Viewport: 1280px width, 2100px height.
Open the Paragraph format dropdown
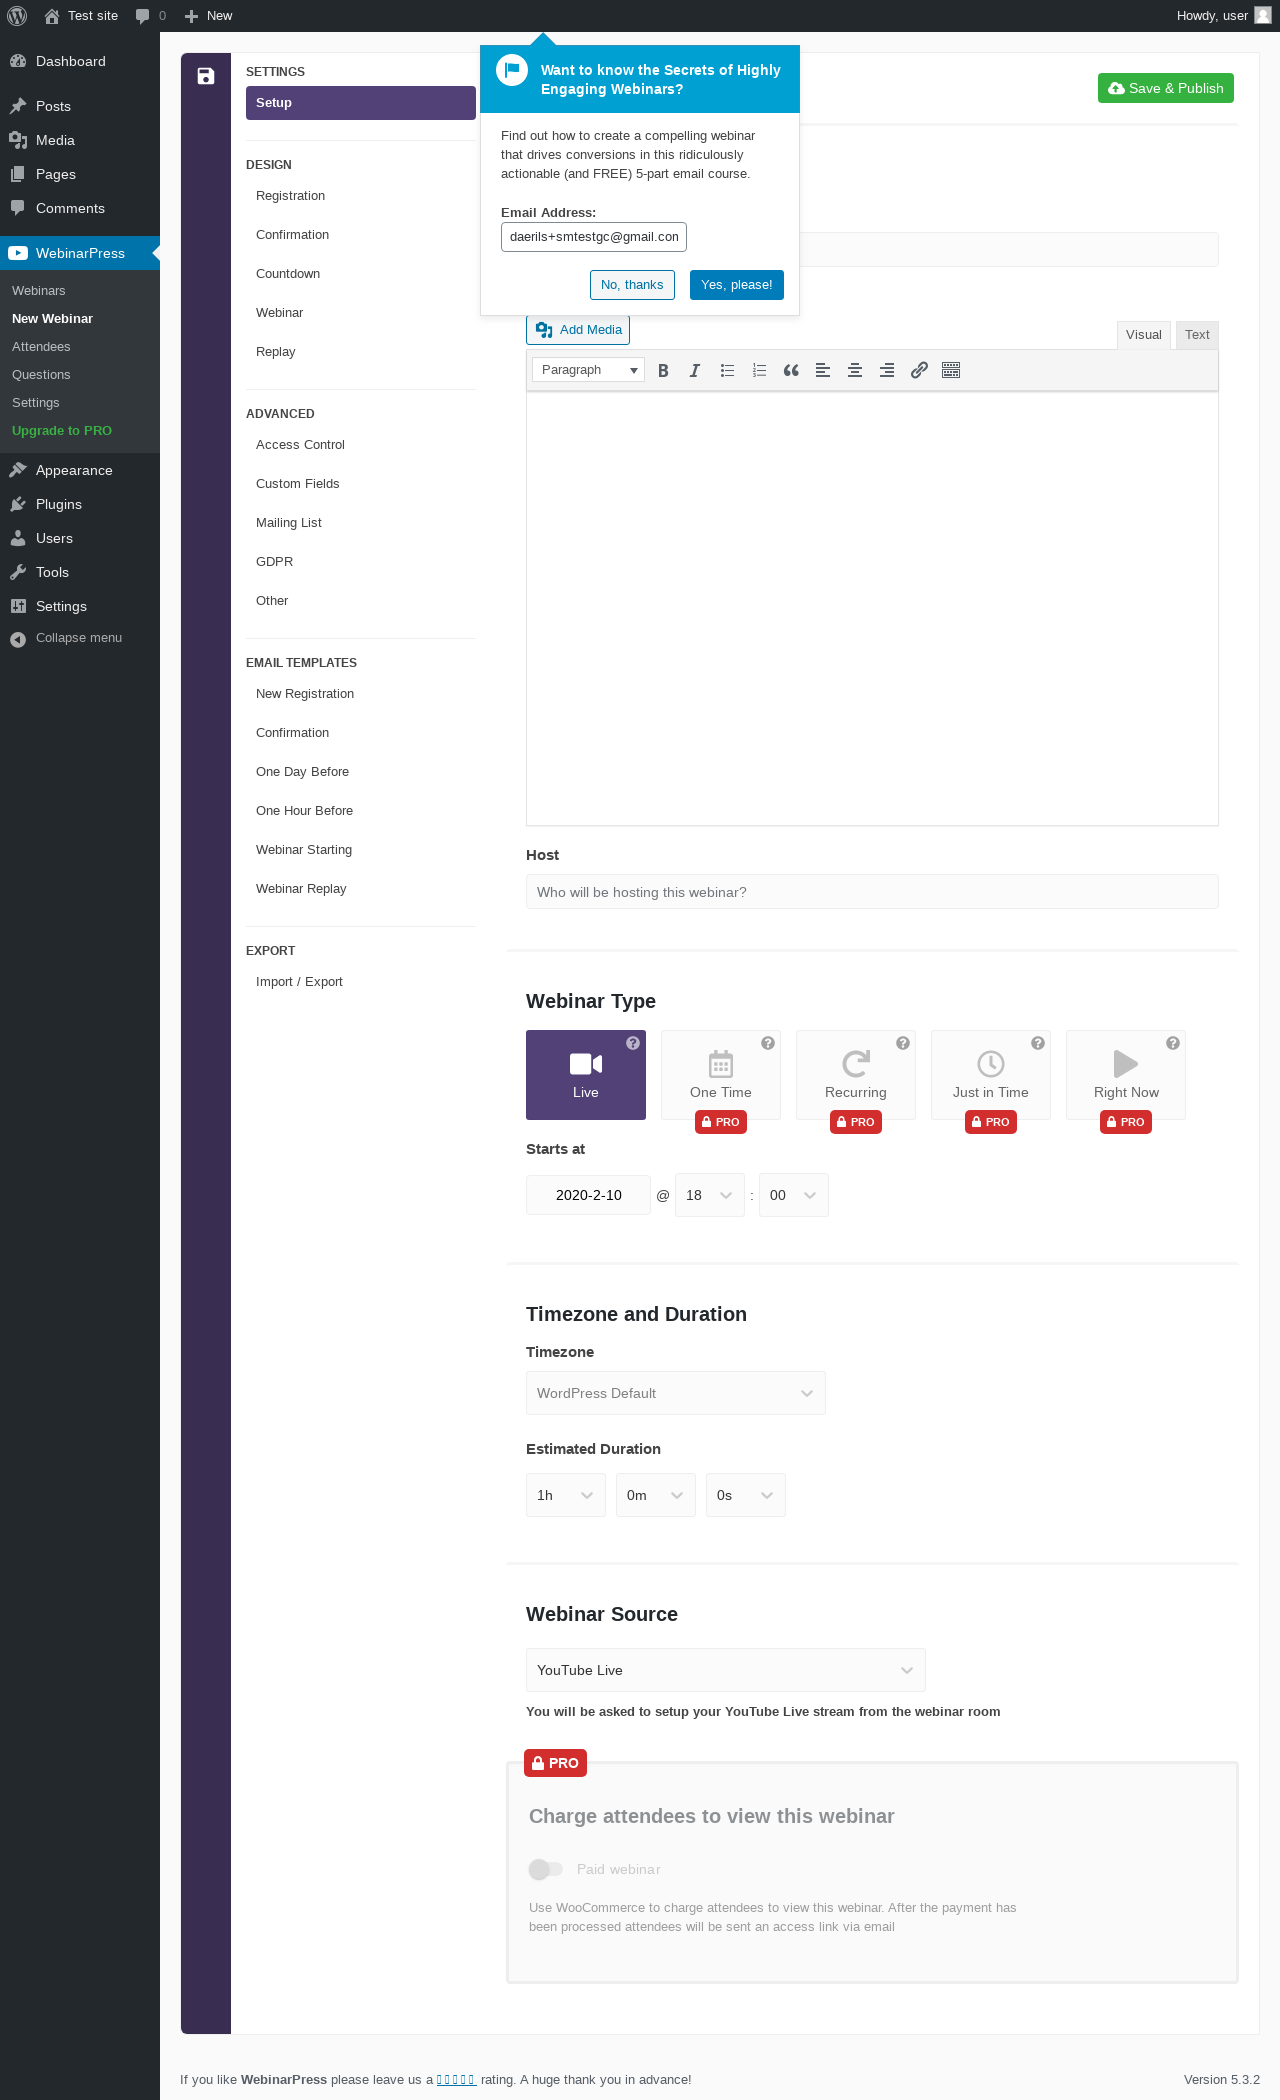(x=588, y=370)
